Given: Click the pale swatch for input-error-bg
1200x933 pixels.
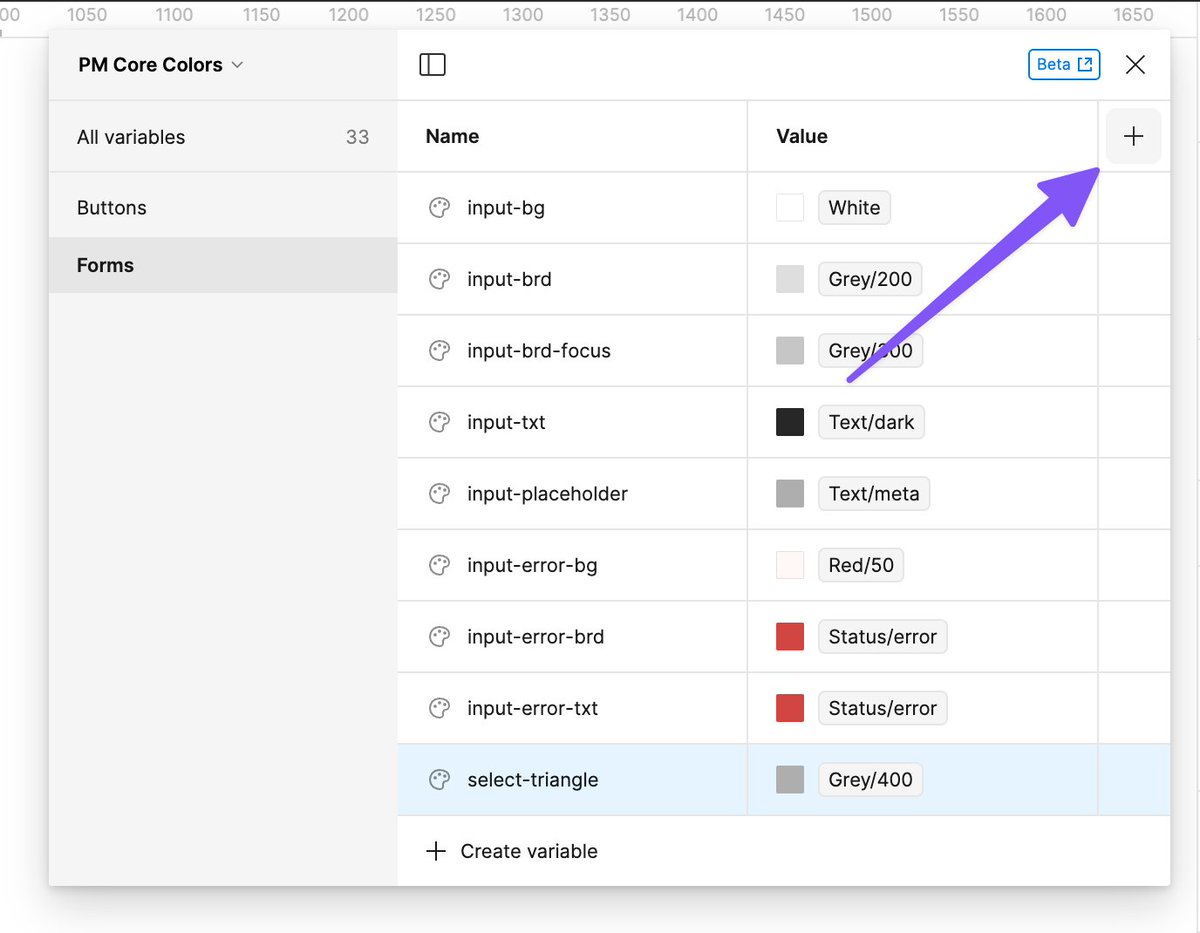Looking at the screenshot, I should tap(790, 565).
